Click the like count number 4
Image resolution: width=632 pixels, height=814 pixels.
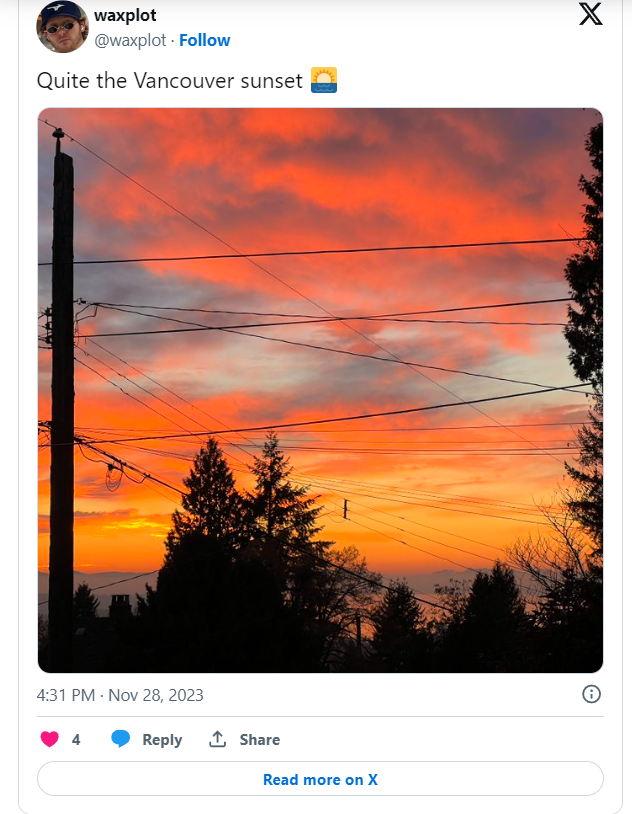[76, 739]
